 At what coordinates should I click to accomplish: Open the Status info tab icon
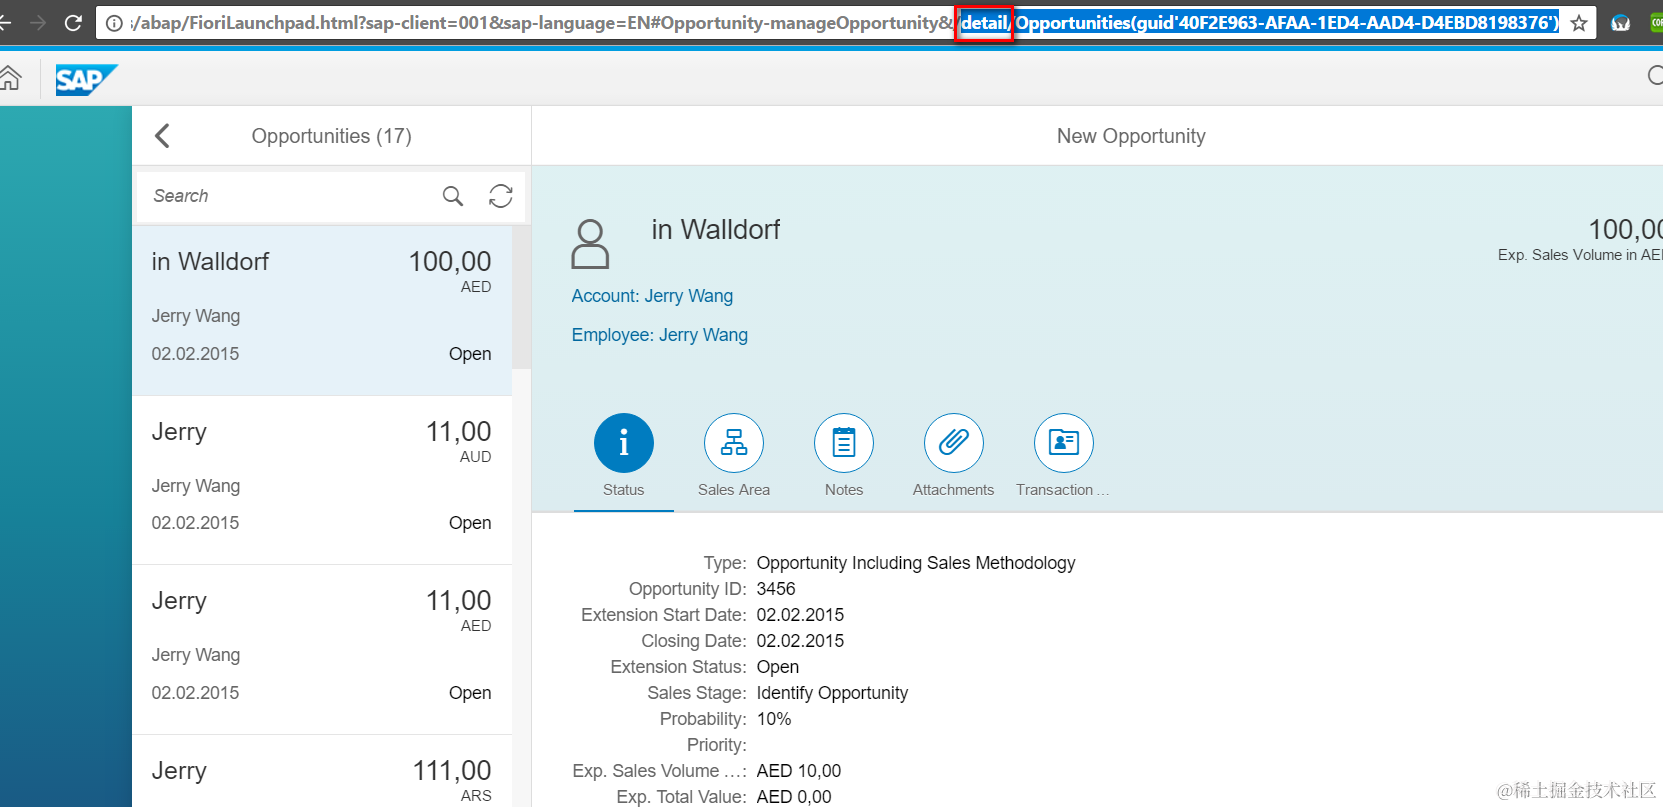coord(624,443)
